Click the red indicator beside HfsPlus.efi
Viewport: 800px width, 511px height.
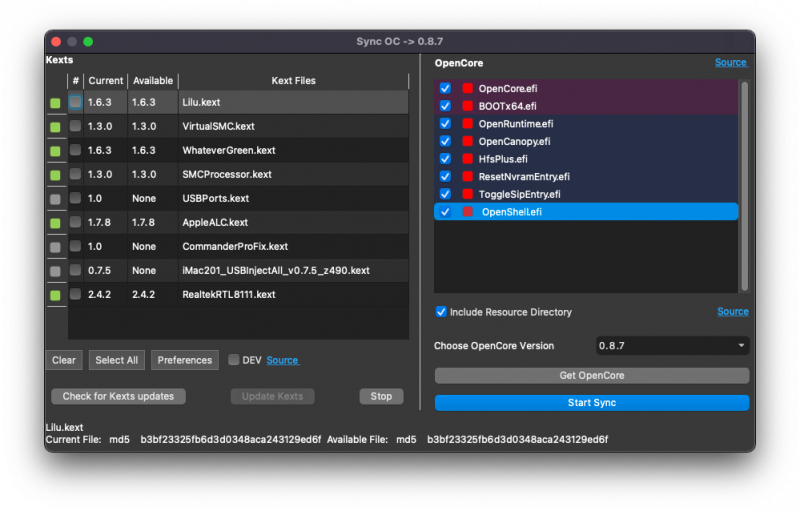pyautogui.click(x=467, y=159)
